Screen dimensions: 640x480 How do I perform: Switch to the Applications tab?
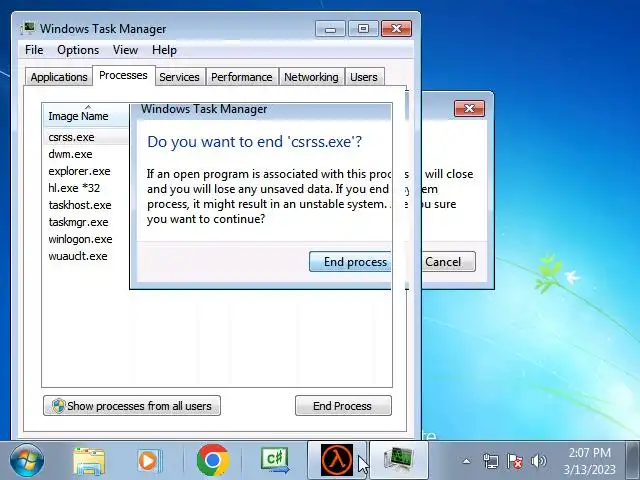pos(59,77)
